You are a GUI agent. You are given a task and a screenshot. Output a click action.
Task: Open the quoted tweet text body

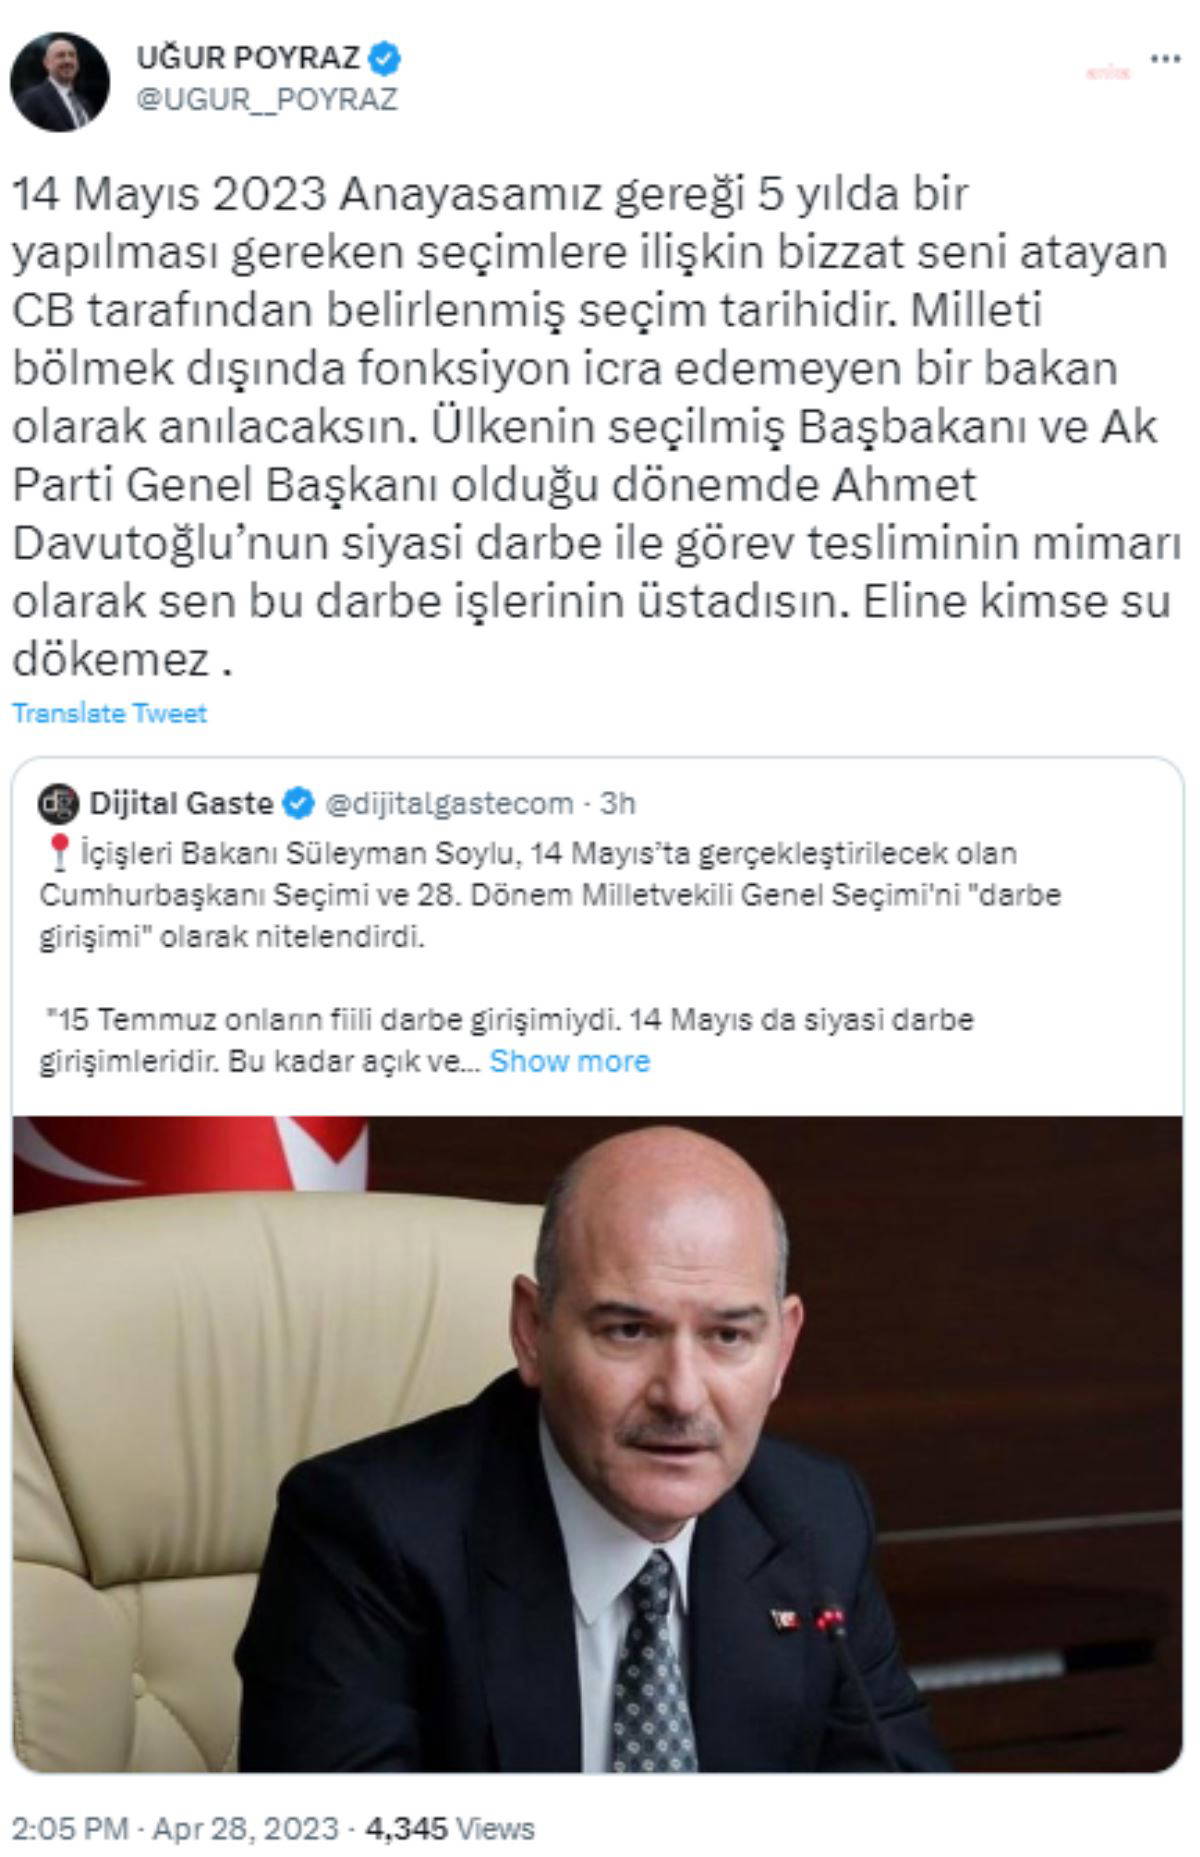(x=550, y=957)
